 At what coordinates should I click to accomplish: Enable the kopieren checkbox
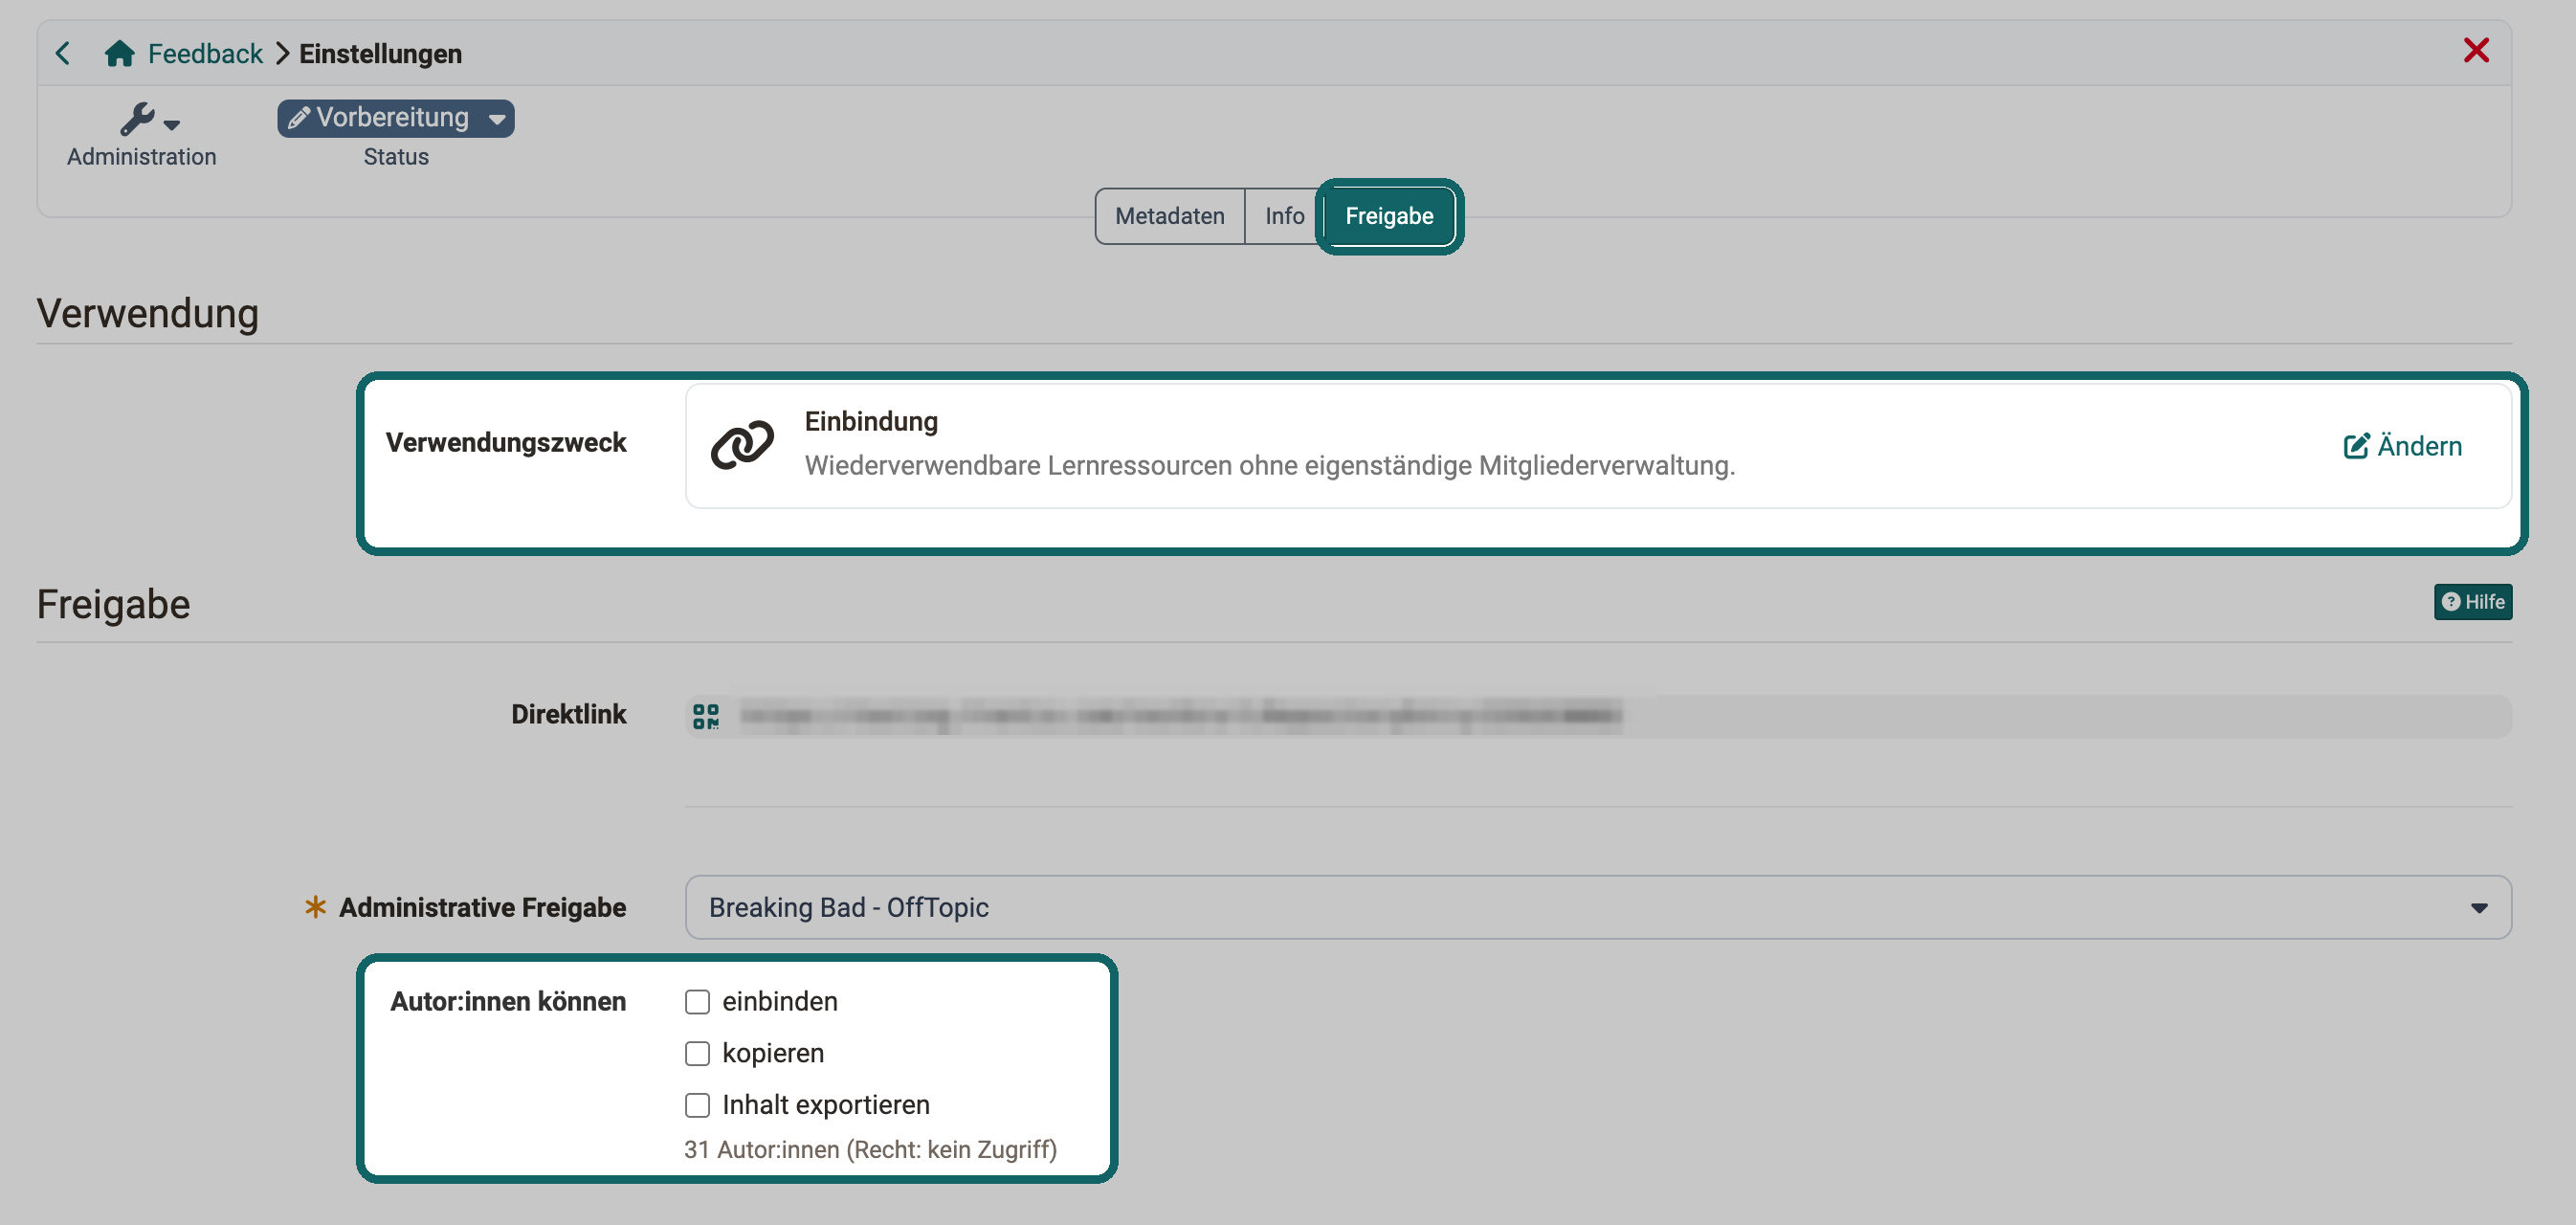click(697, 1053)
